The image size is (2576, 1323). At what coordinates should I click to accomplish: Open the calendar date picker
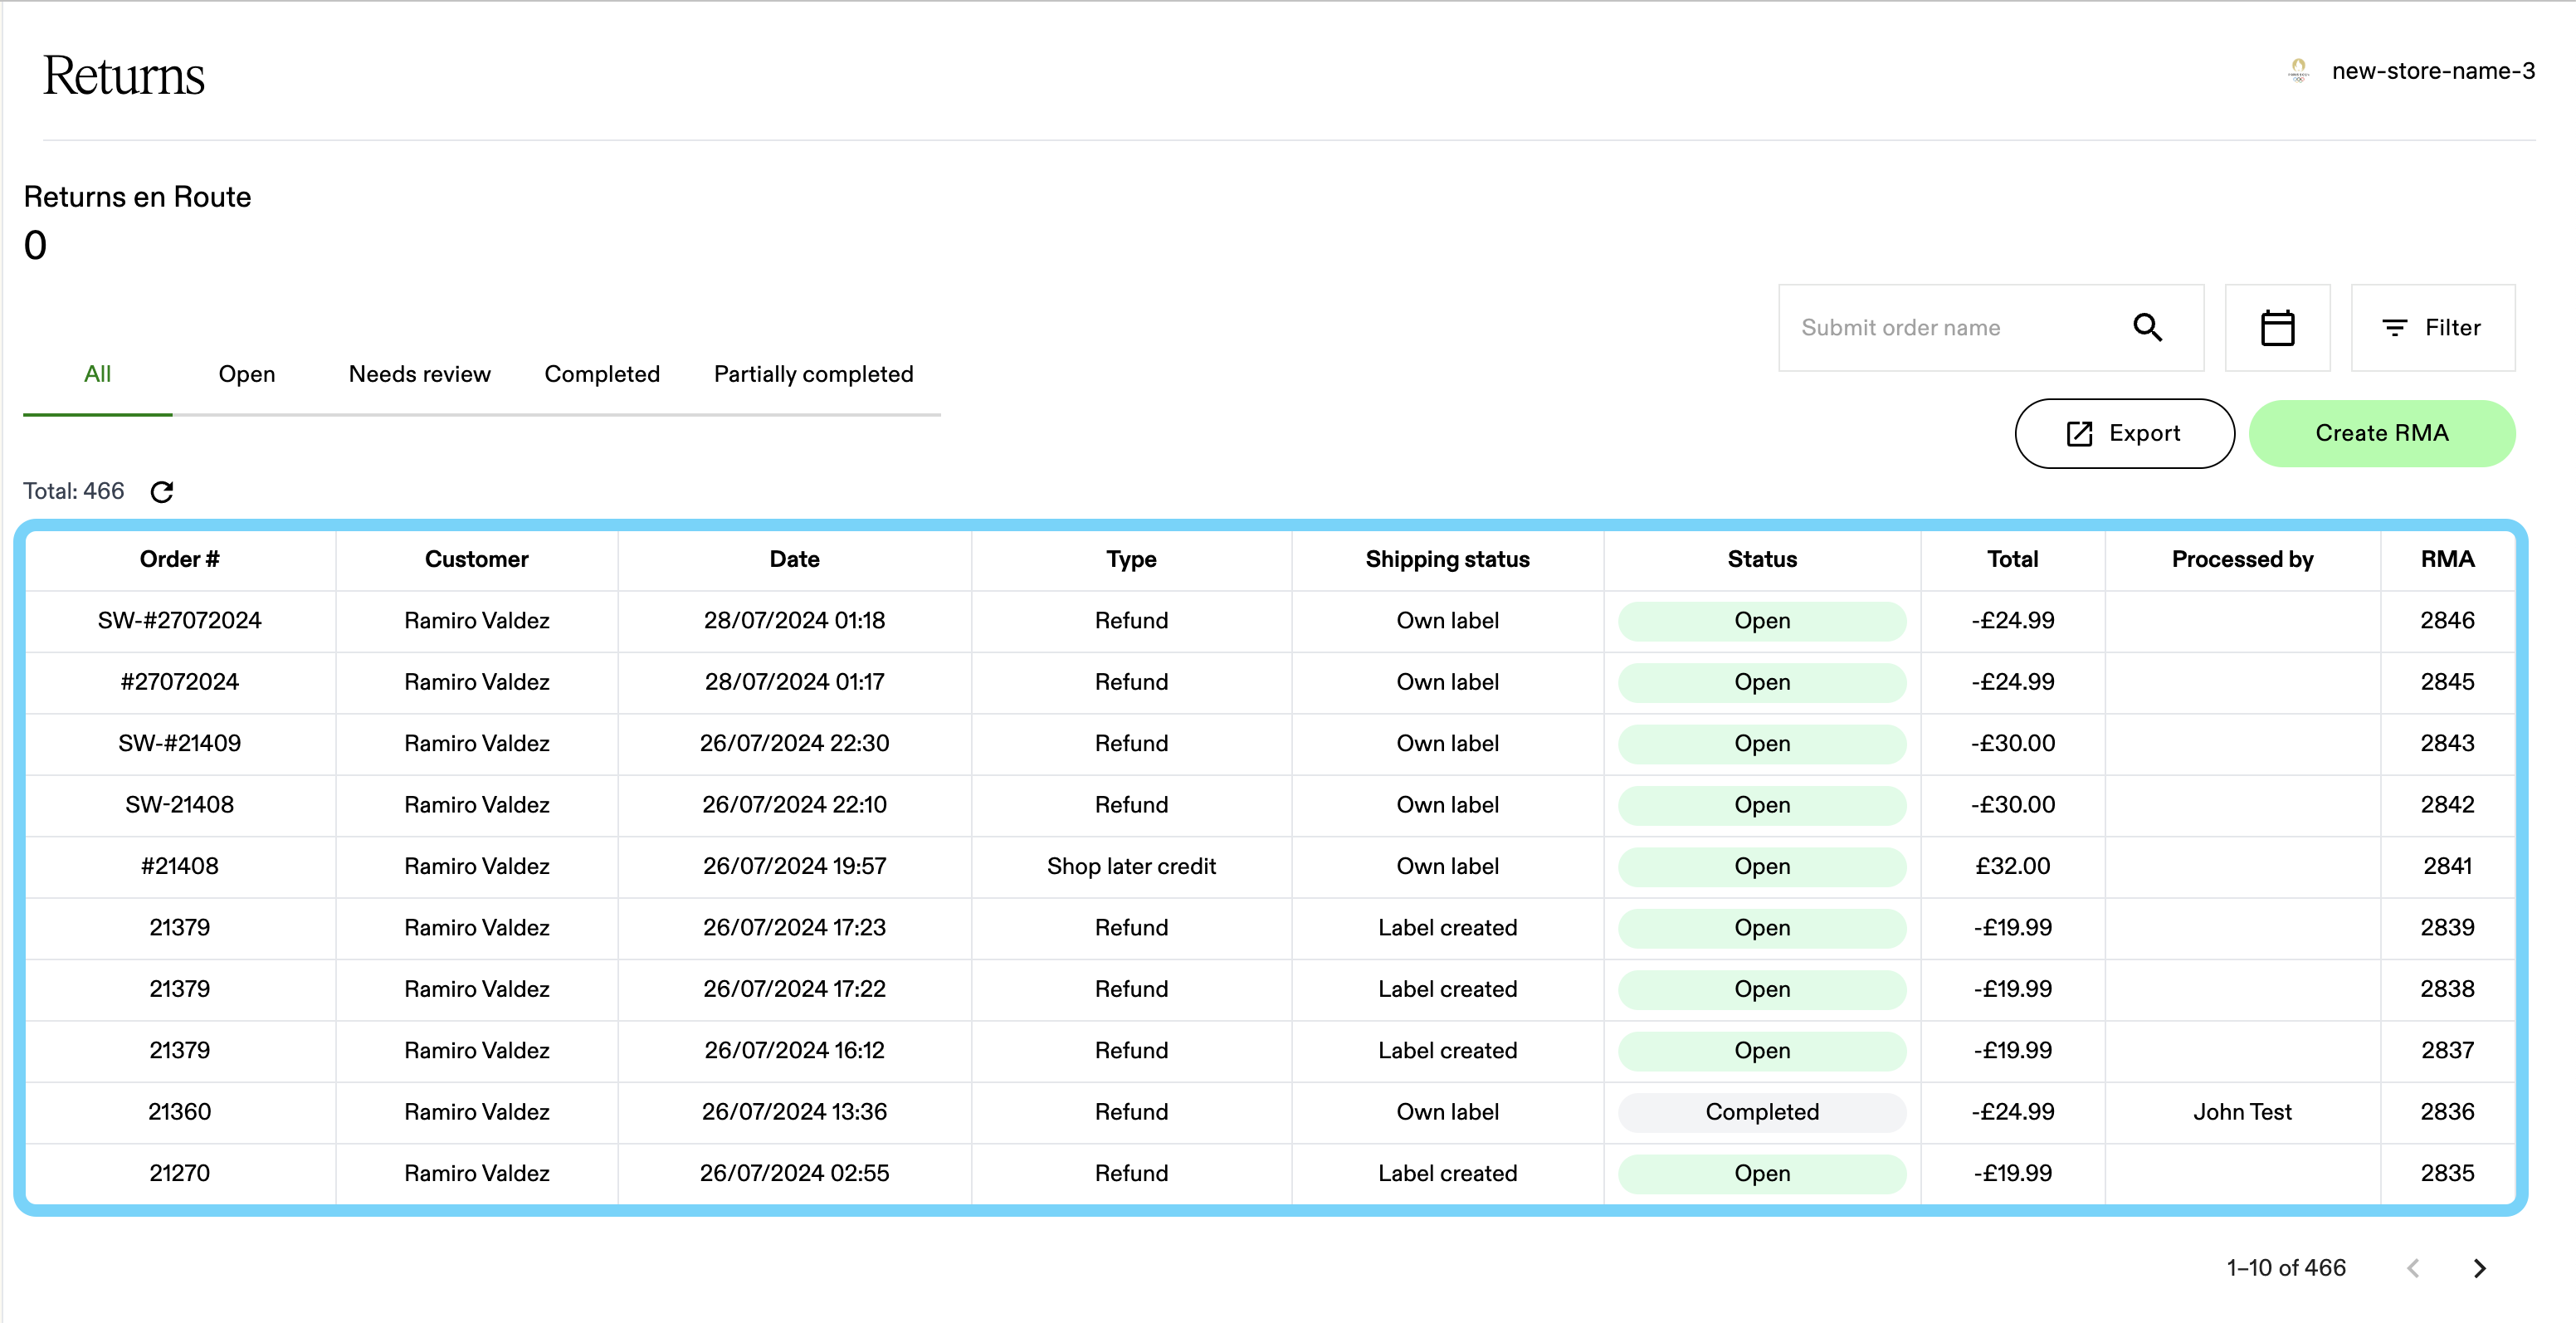2277,327
